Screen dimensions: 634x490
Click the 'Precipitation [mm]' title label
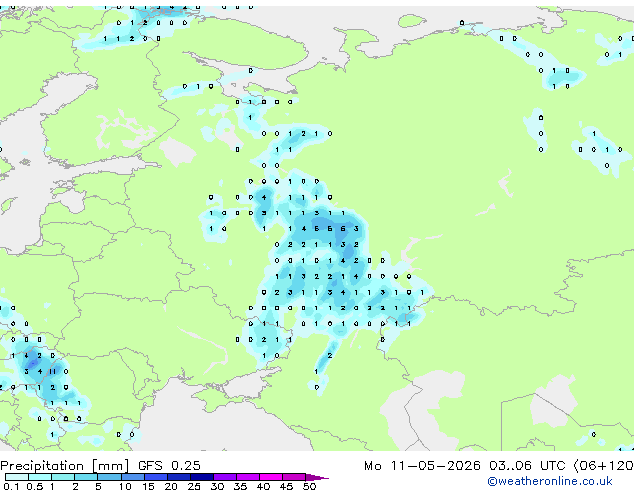click(x=65, y=466)
